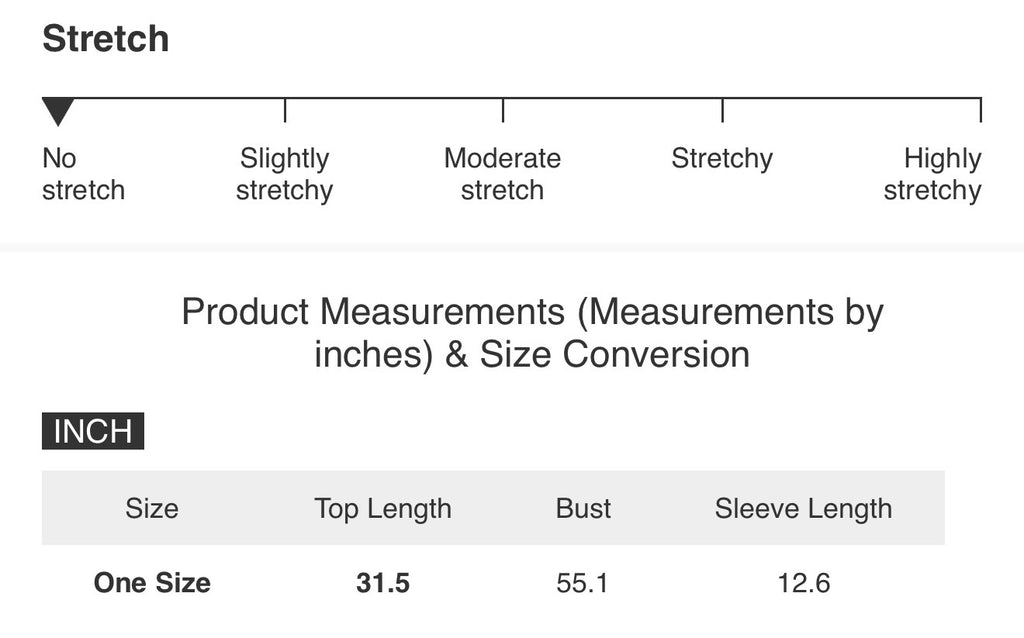Click the Sleeve Length column header
Viewport: 1024px width, 638px height.
click(x=803, y=509)
